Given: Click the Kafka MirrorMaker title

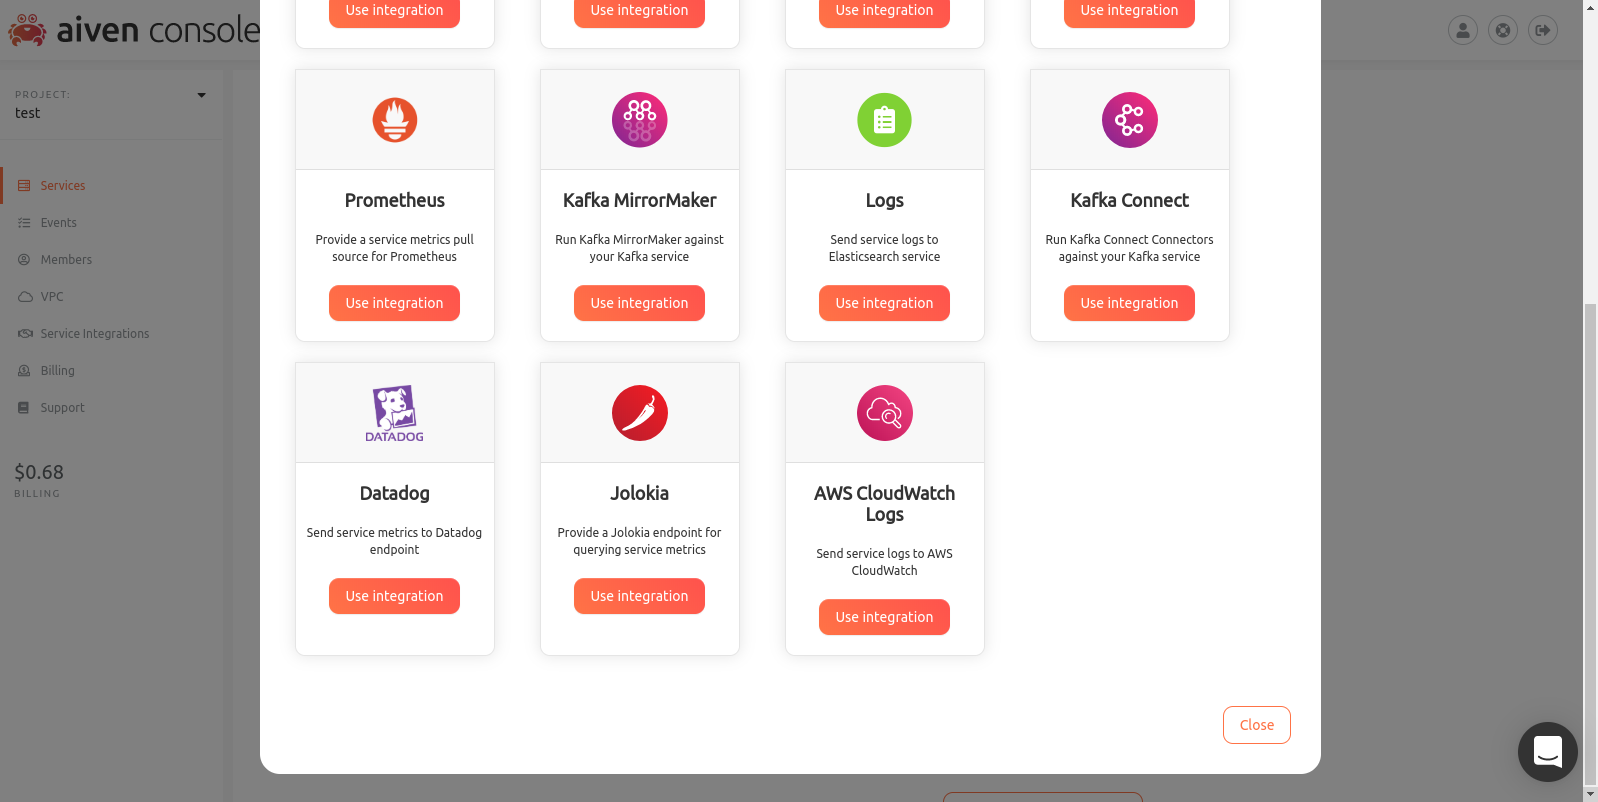Looking at the screenshot, I should tap(639, 201).
